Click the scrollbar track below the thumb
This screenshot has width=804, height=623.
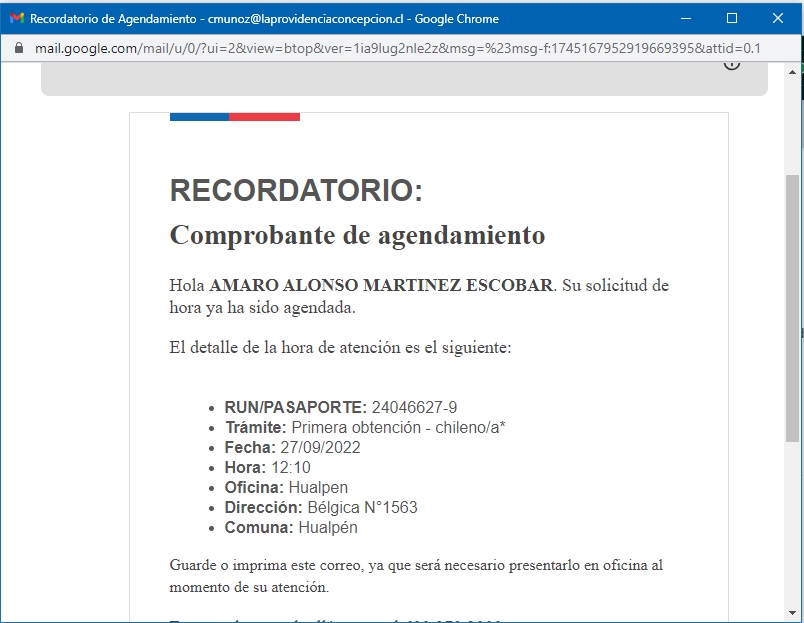tap(793, 520)
